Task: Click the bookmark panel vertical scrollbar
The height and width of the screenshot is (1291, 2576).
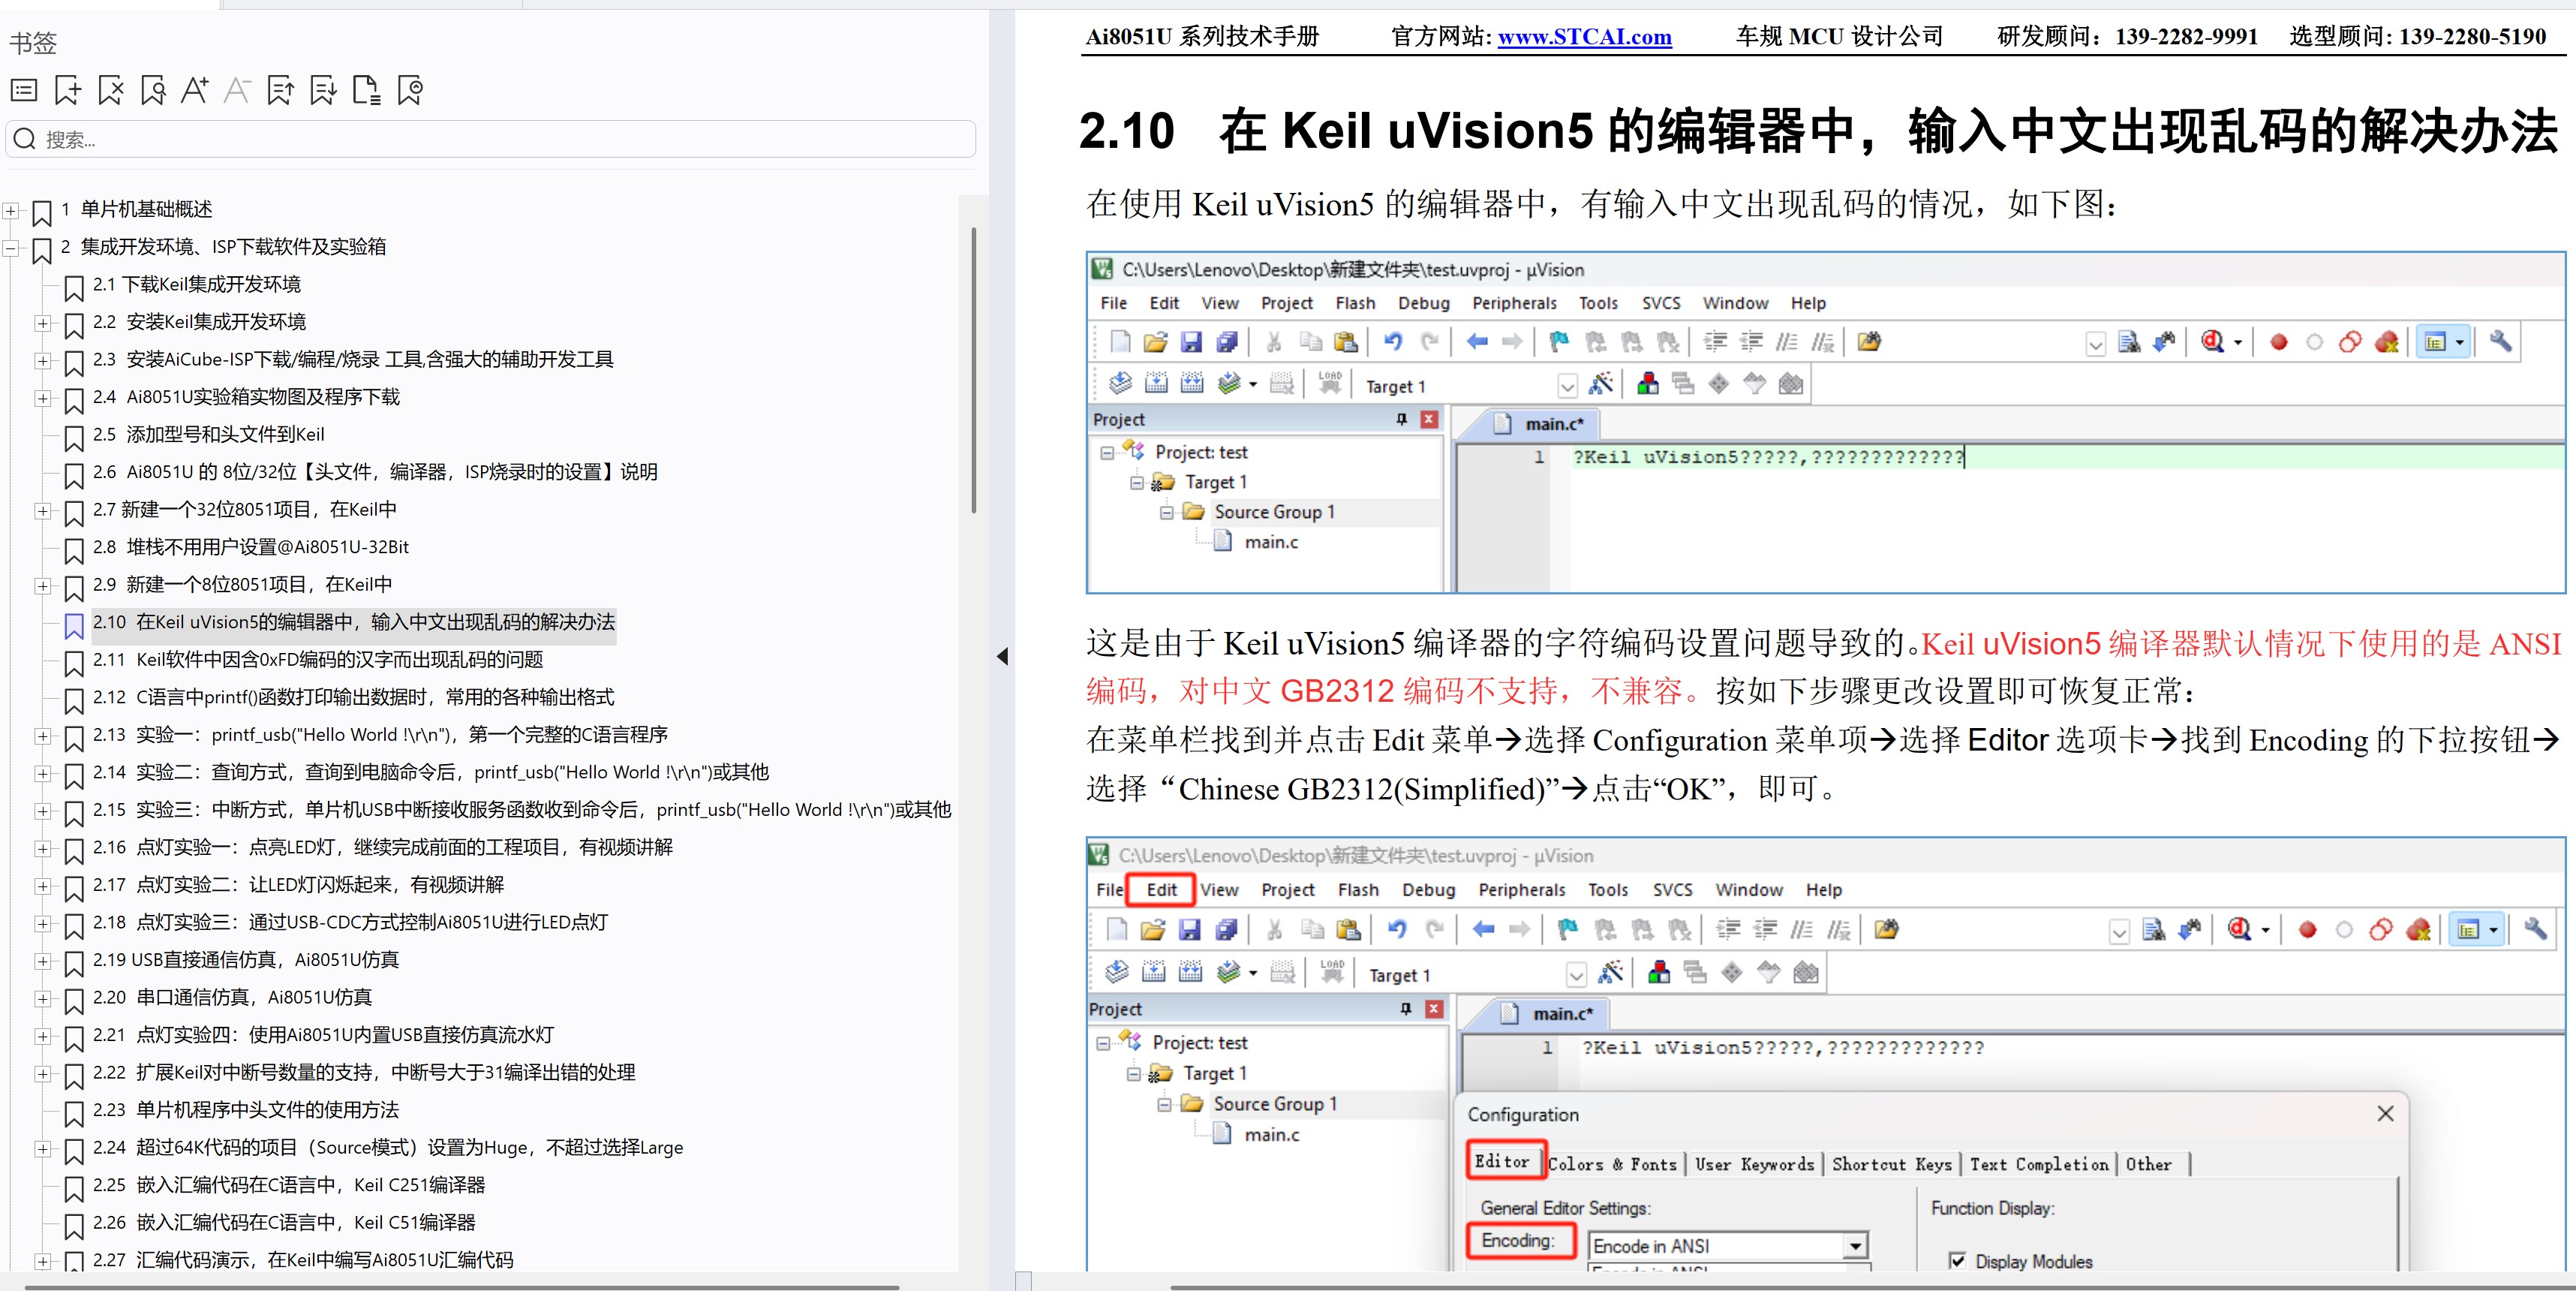Action: (973, 370)
